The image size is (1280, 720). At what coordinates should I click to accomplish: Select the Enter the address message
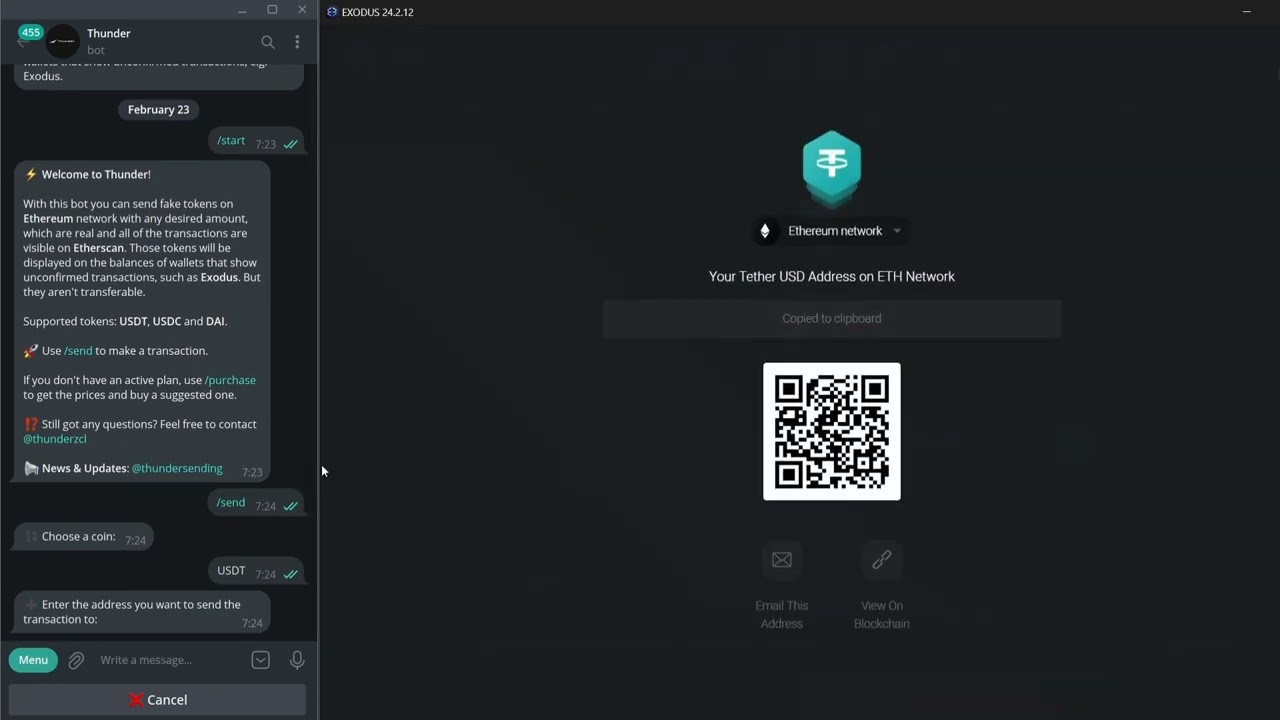coord(142,612)
